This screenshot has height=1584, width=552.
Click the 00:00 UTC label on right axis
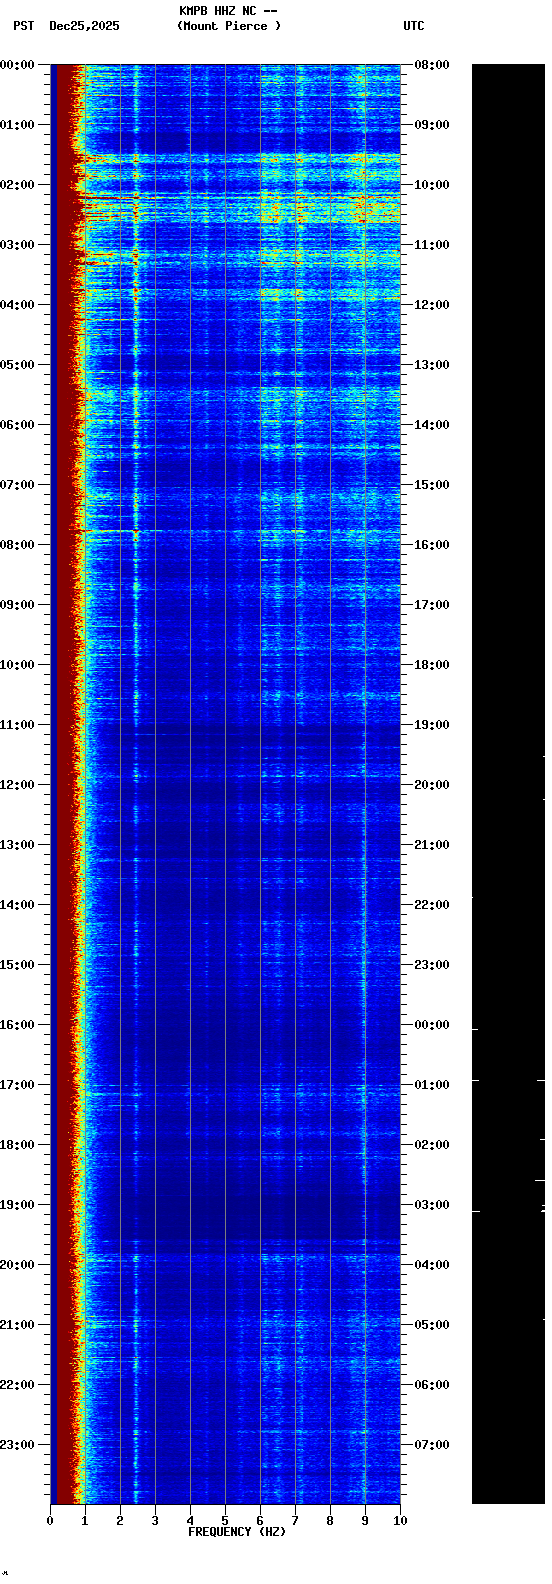432,1025
